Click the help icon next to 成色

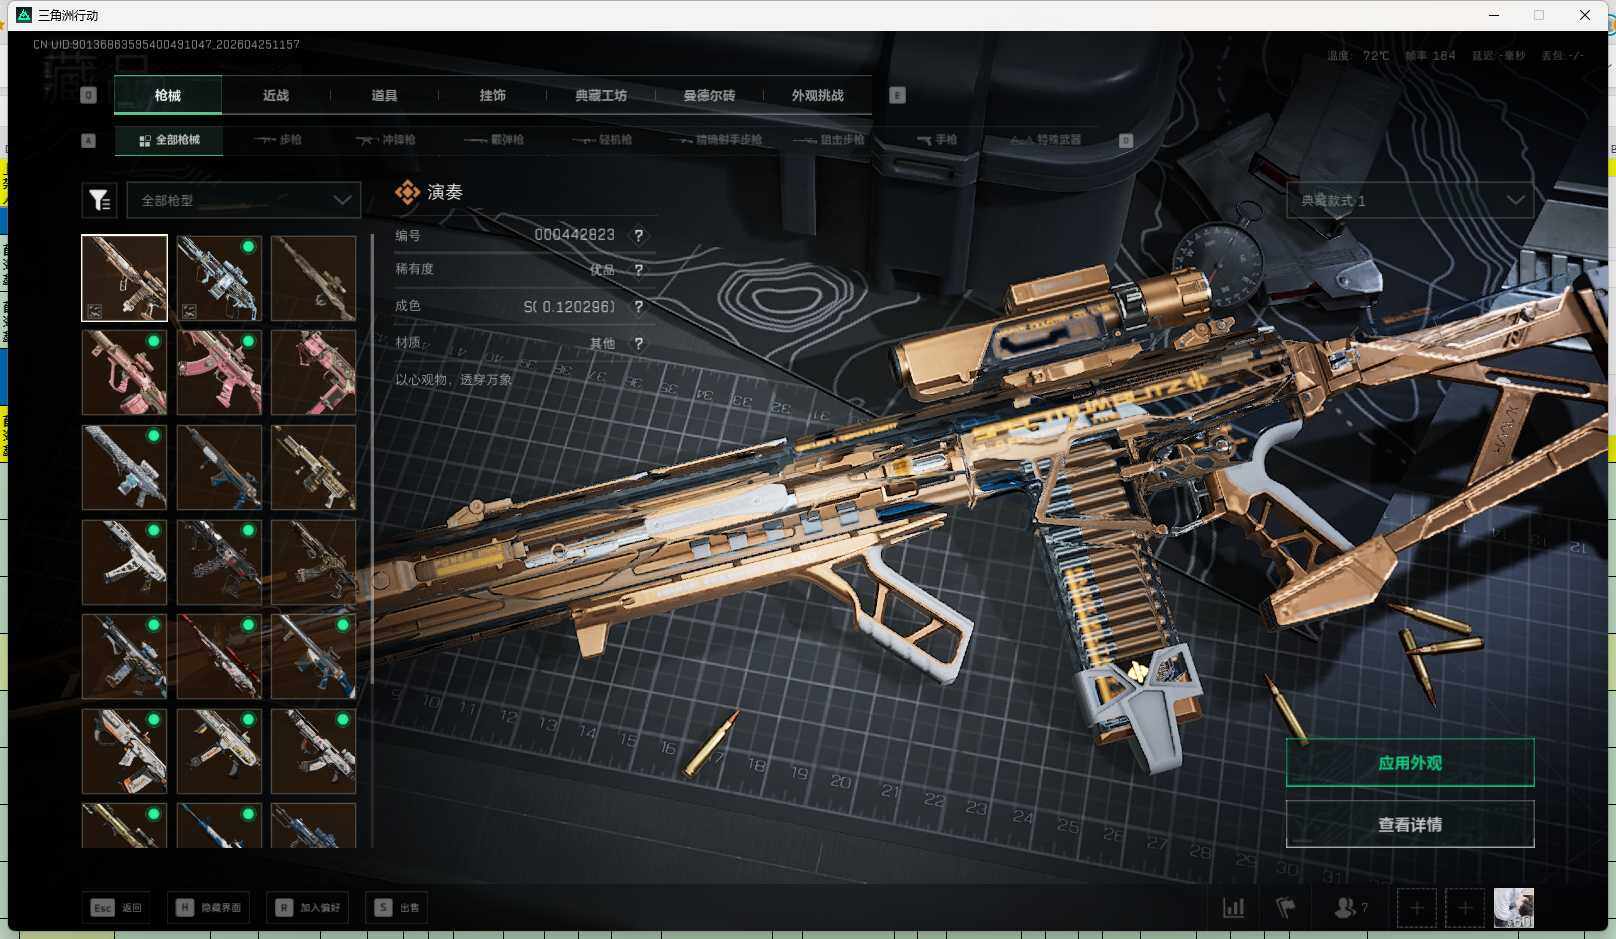click(x=639, y=307)
